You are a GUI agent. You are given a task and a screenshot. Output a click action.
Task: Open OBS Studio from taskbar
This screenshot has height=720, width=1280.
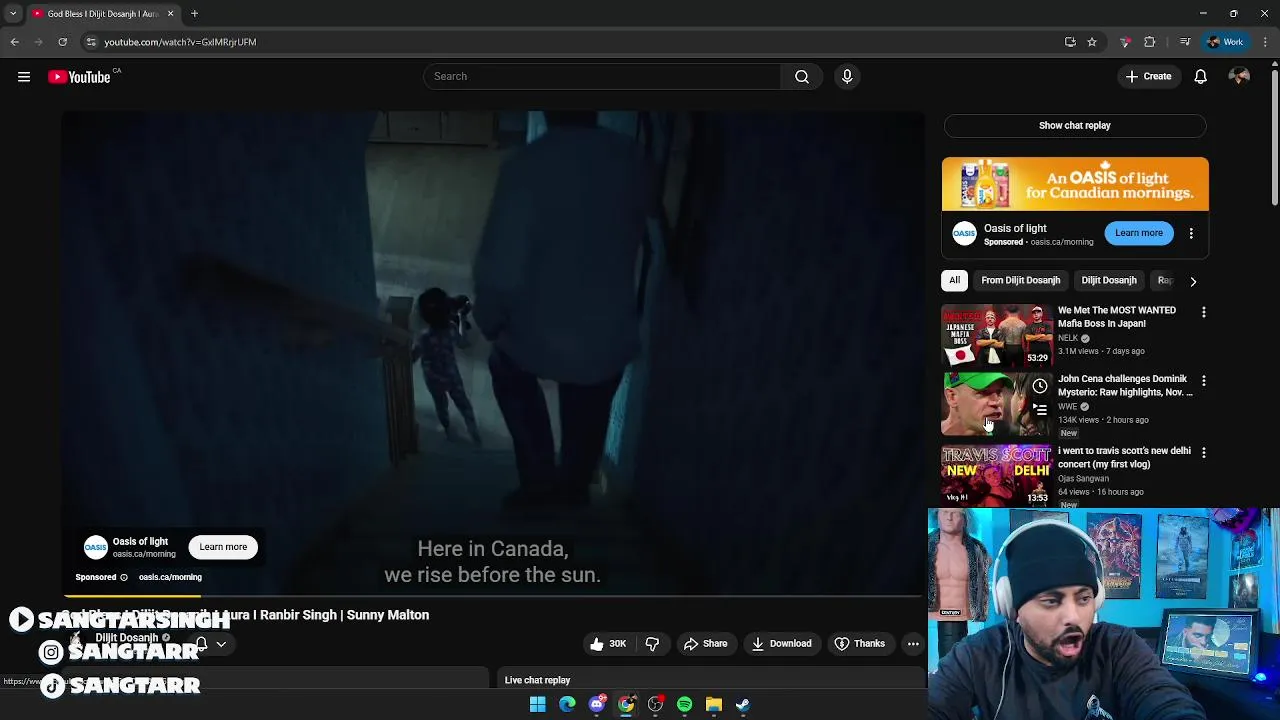[655, 705]
